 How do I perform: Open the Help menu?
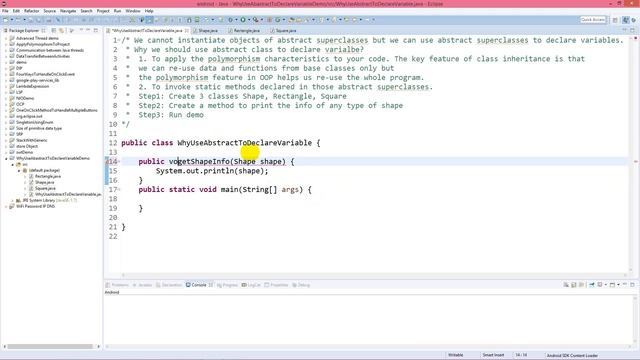149,11
